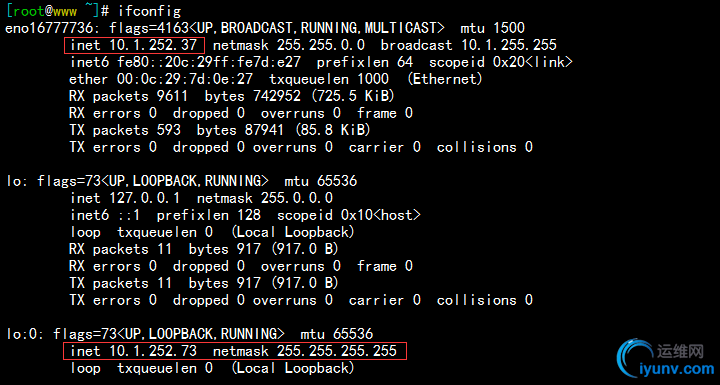
Task: Click the mtu 1500 value
Action: [492, 28]
